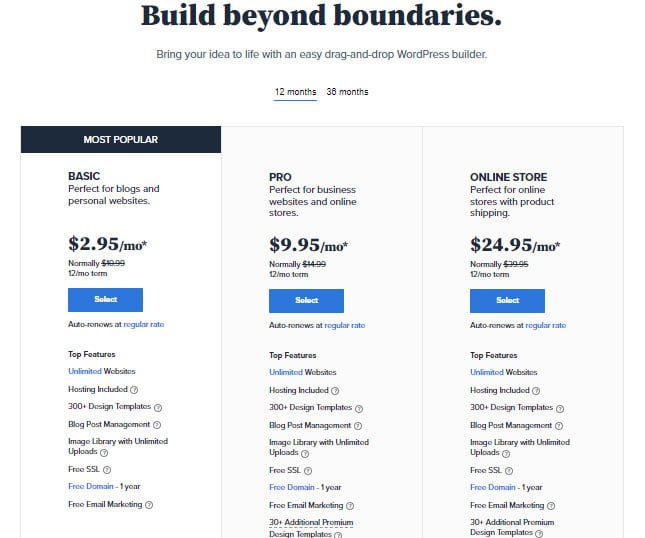Click info icon next to Online Store Hosting Included

(x=536, y=391)
